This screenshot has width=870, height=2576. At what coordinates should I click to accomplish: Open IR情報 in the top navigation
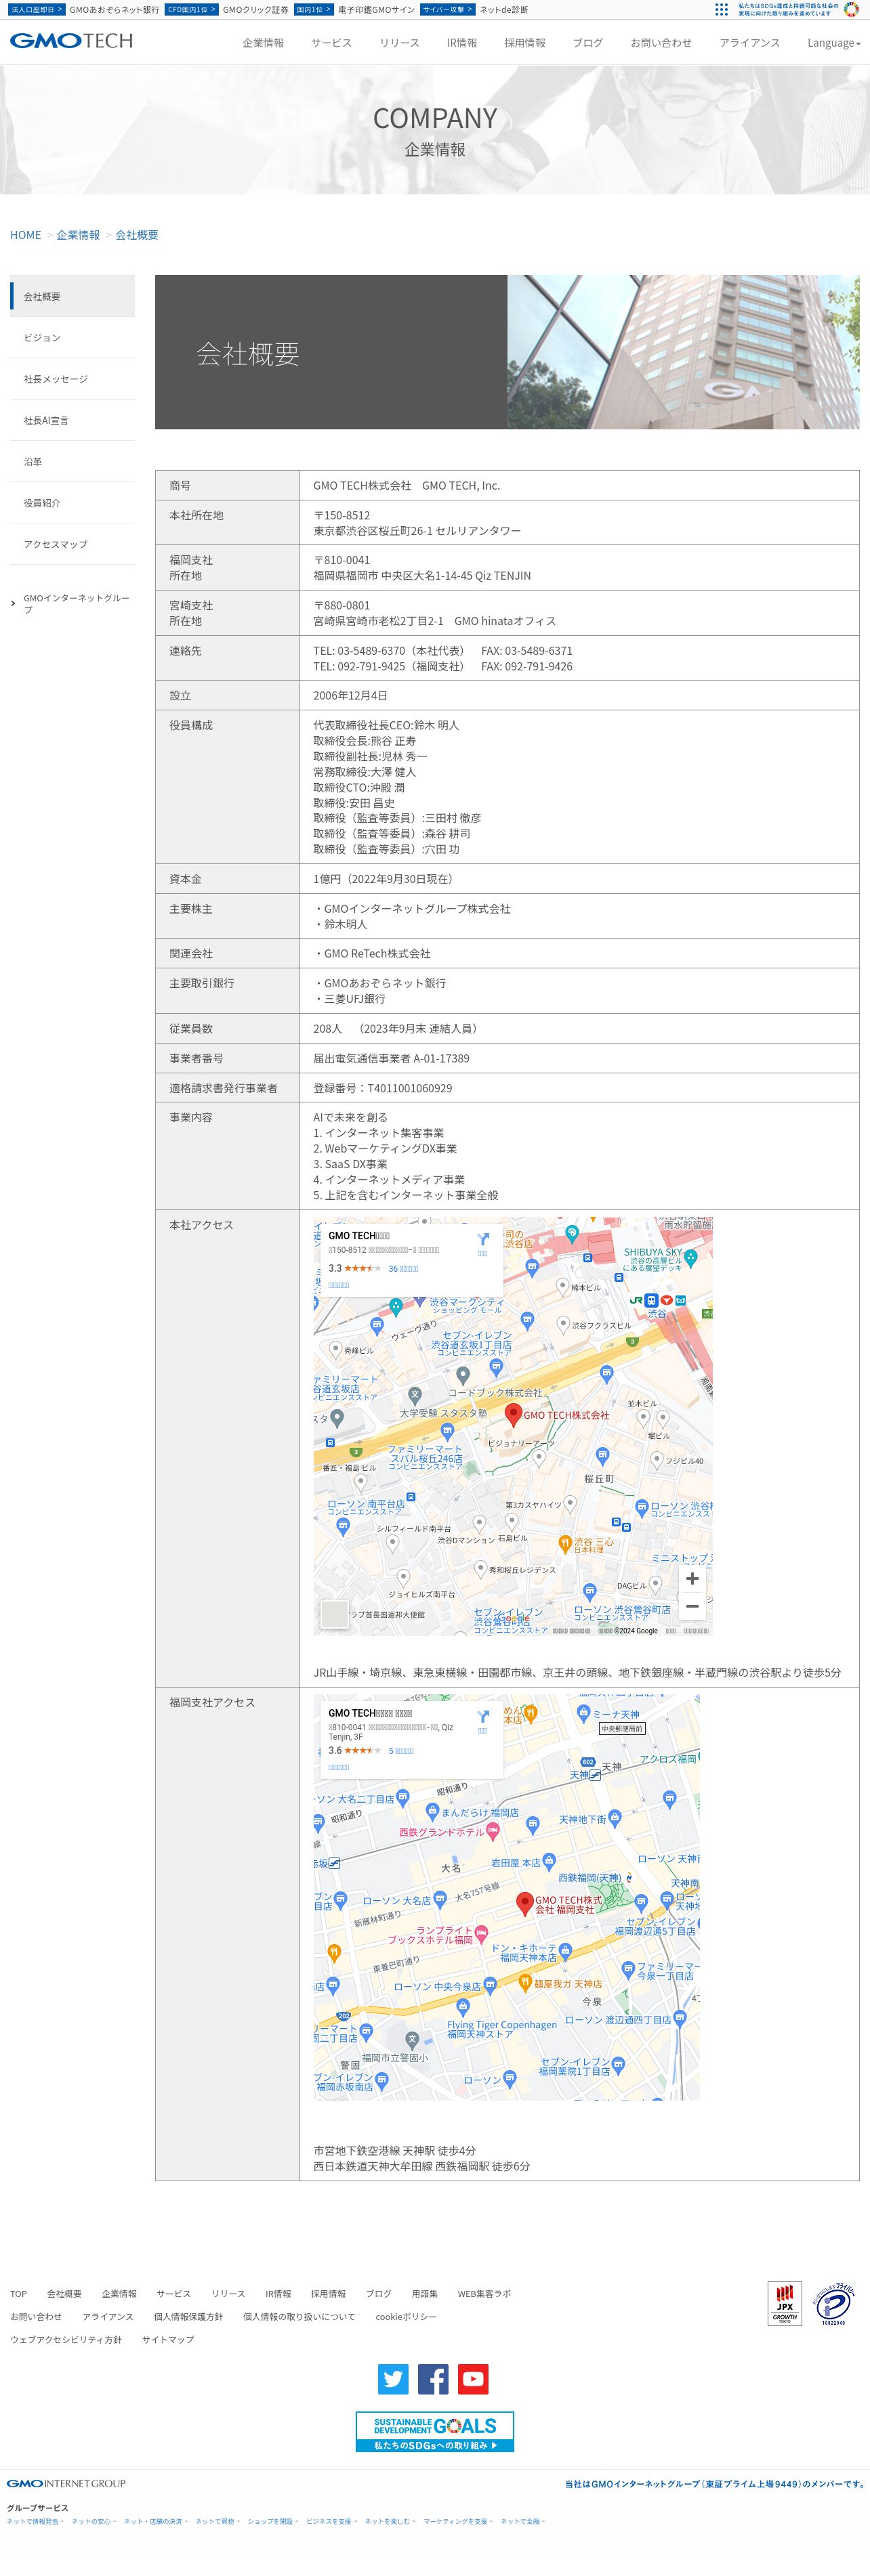[x=462, y=43]
